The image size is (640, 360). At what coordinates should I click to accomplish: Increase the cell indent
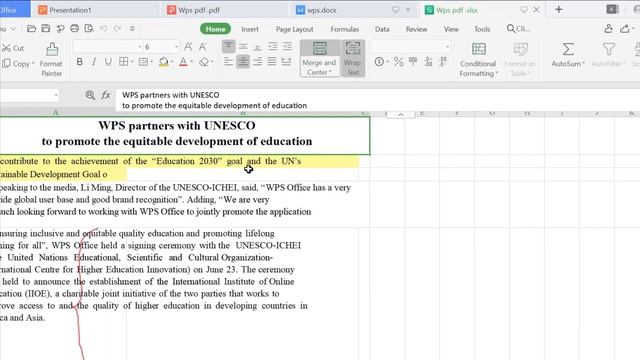287,47
